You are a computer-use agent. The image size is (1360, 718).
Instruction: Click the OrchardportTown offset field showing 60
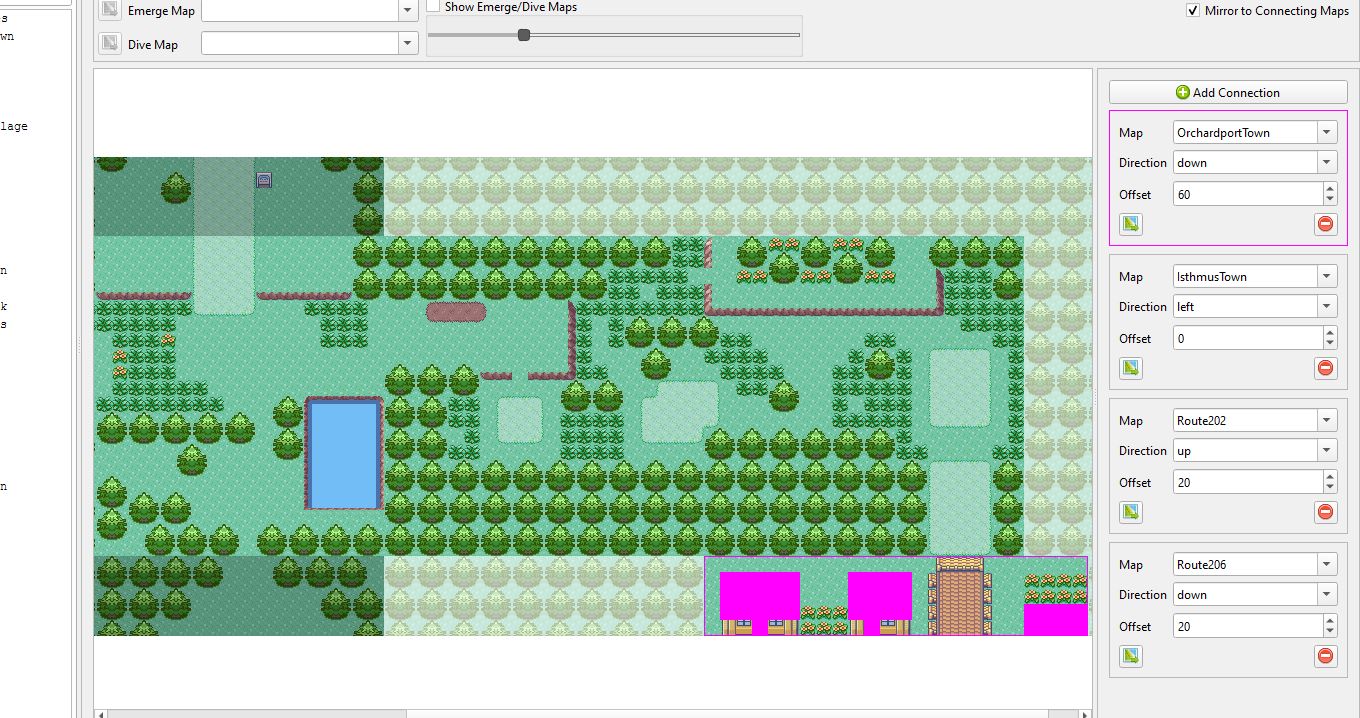[1247, 194]
